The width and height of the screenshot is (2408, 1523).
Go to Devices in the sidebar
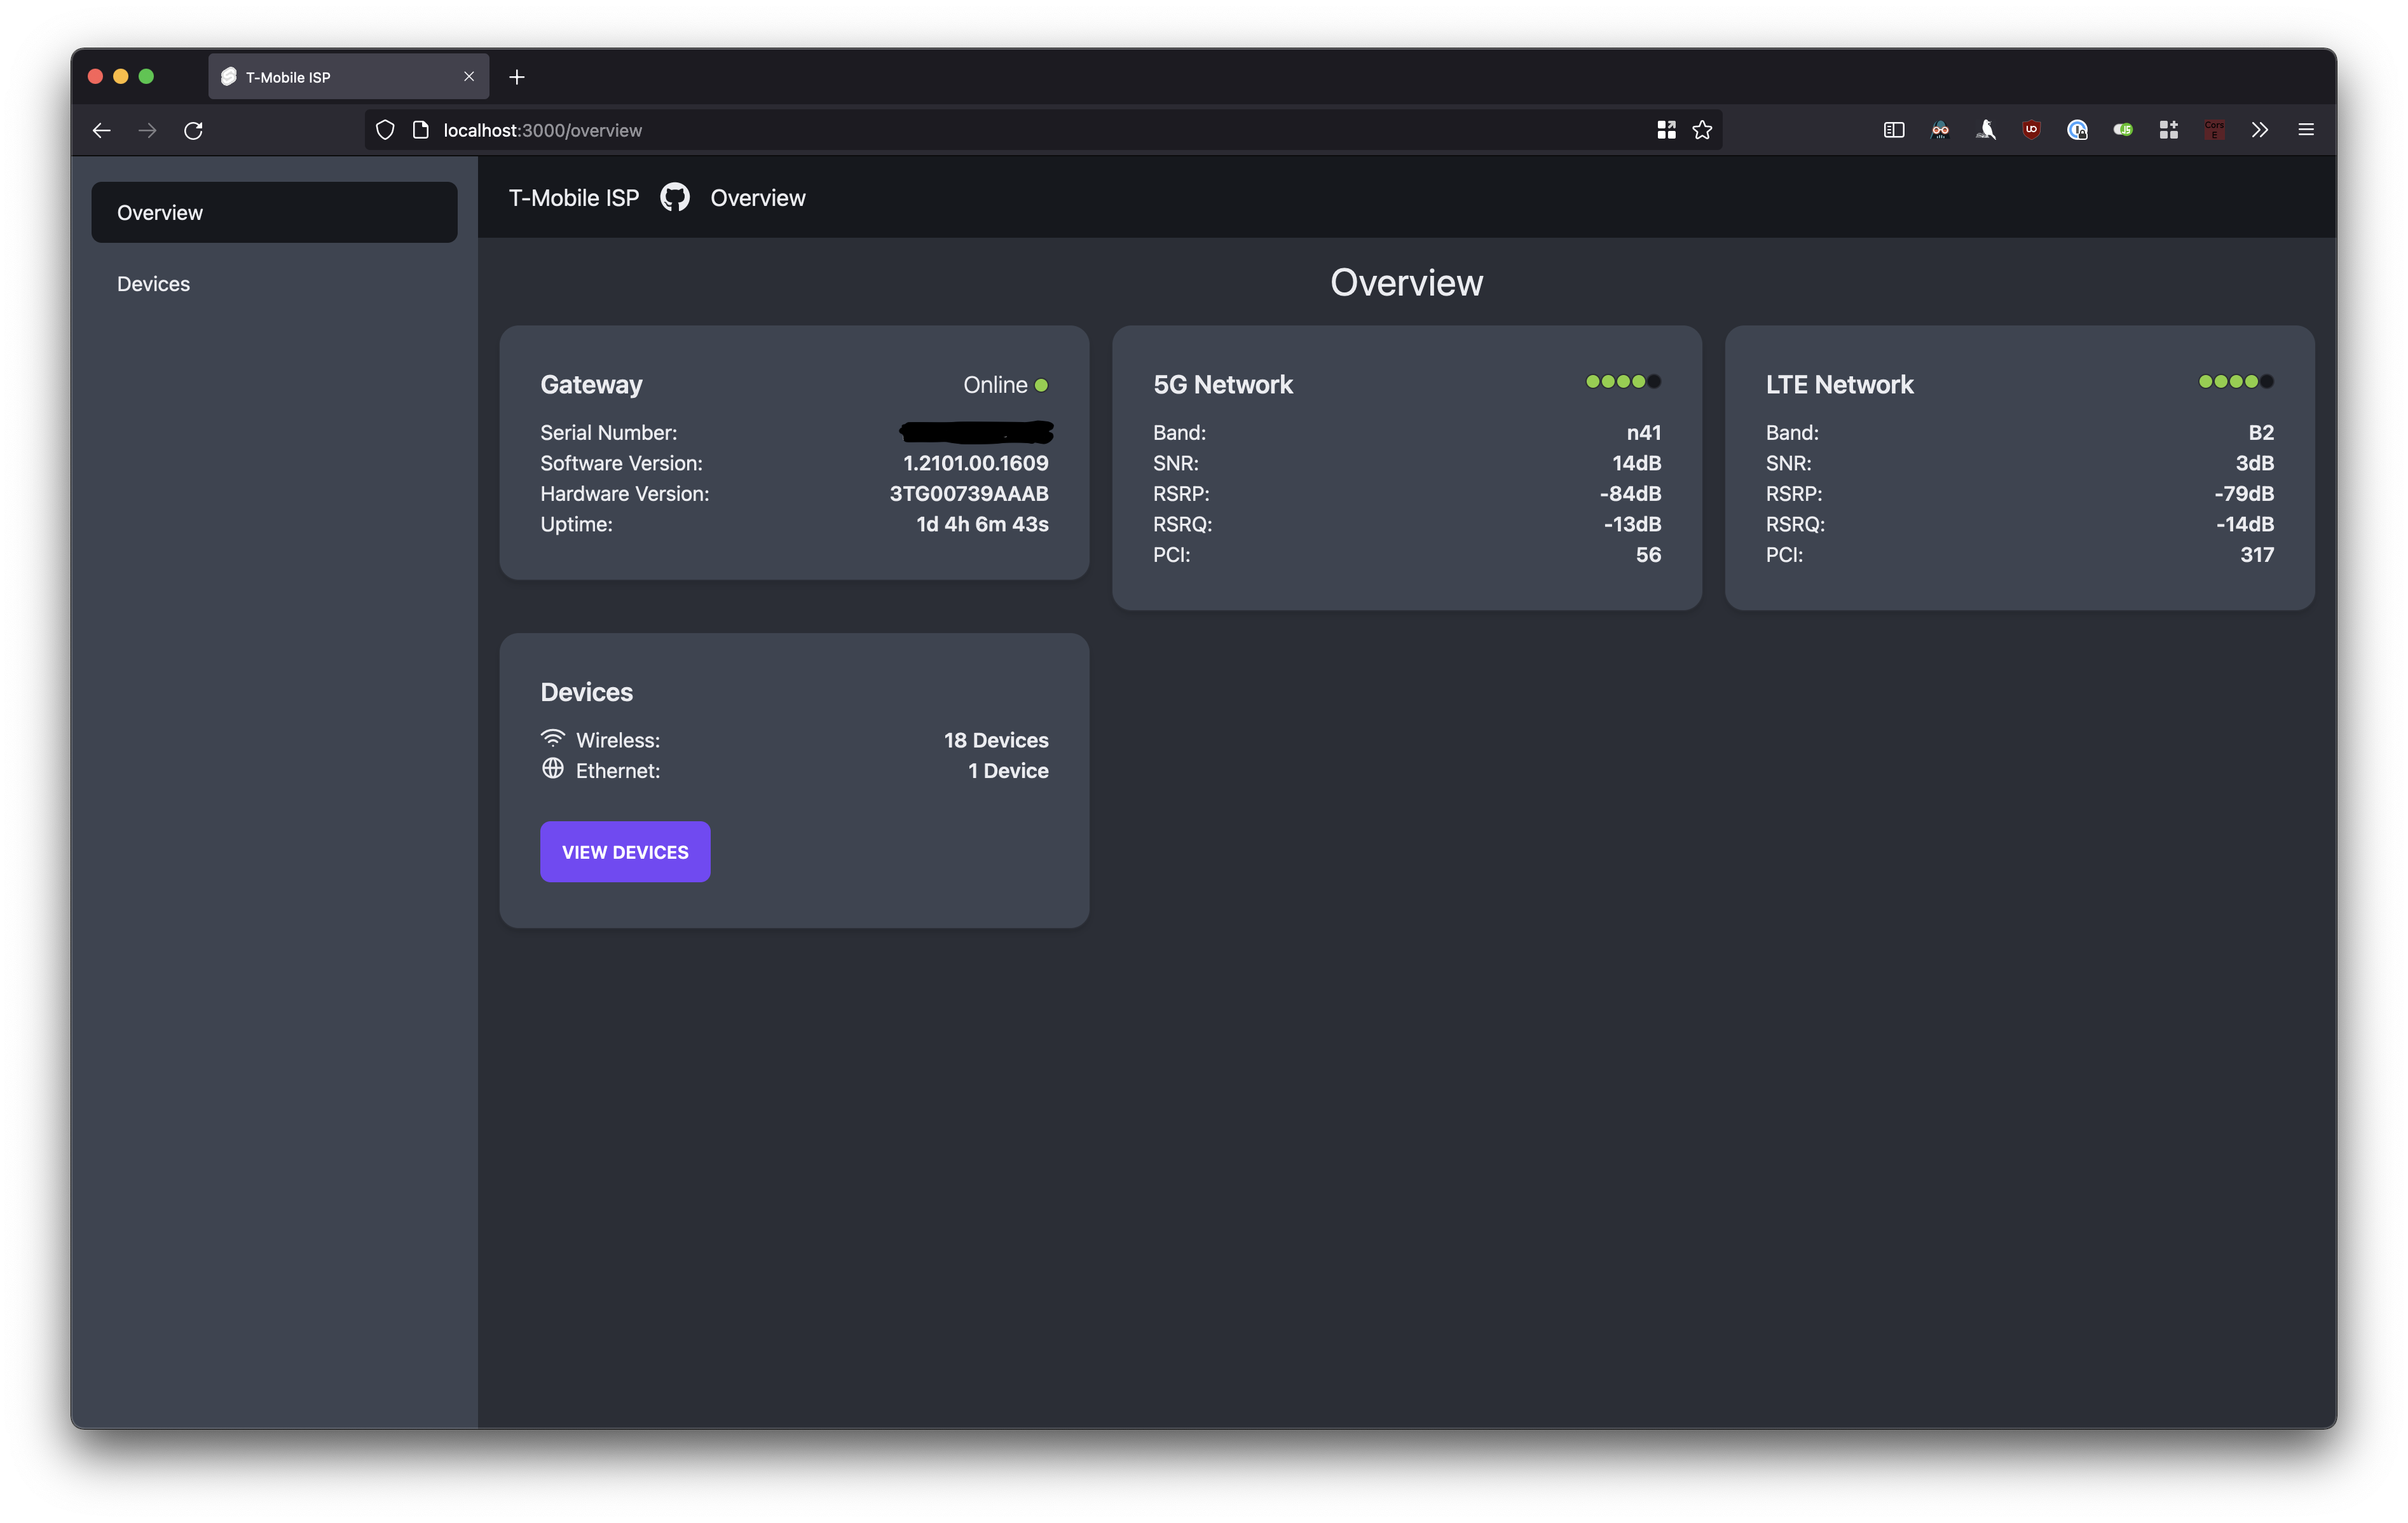coord(153,284)
